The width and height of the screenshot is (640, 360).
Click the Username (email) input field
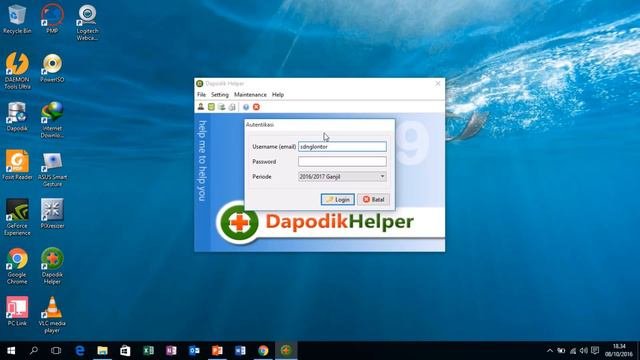pyautogui.click(x=342, y=147)
